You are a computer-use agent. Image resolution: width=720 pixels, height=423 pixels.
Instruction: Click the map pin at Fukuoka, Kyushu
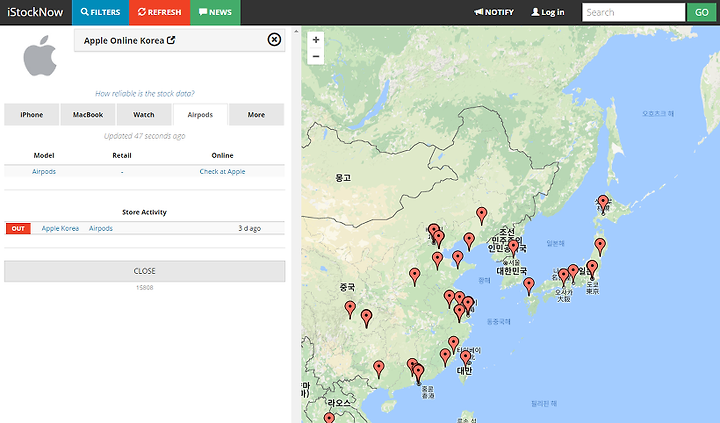click(529, 286)
